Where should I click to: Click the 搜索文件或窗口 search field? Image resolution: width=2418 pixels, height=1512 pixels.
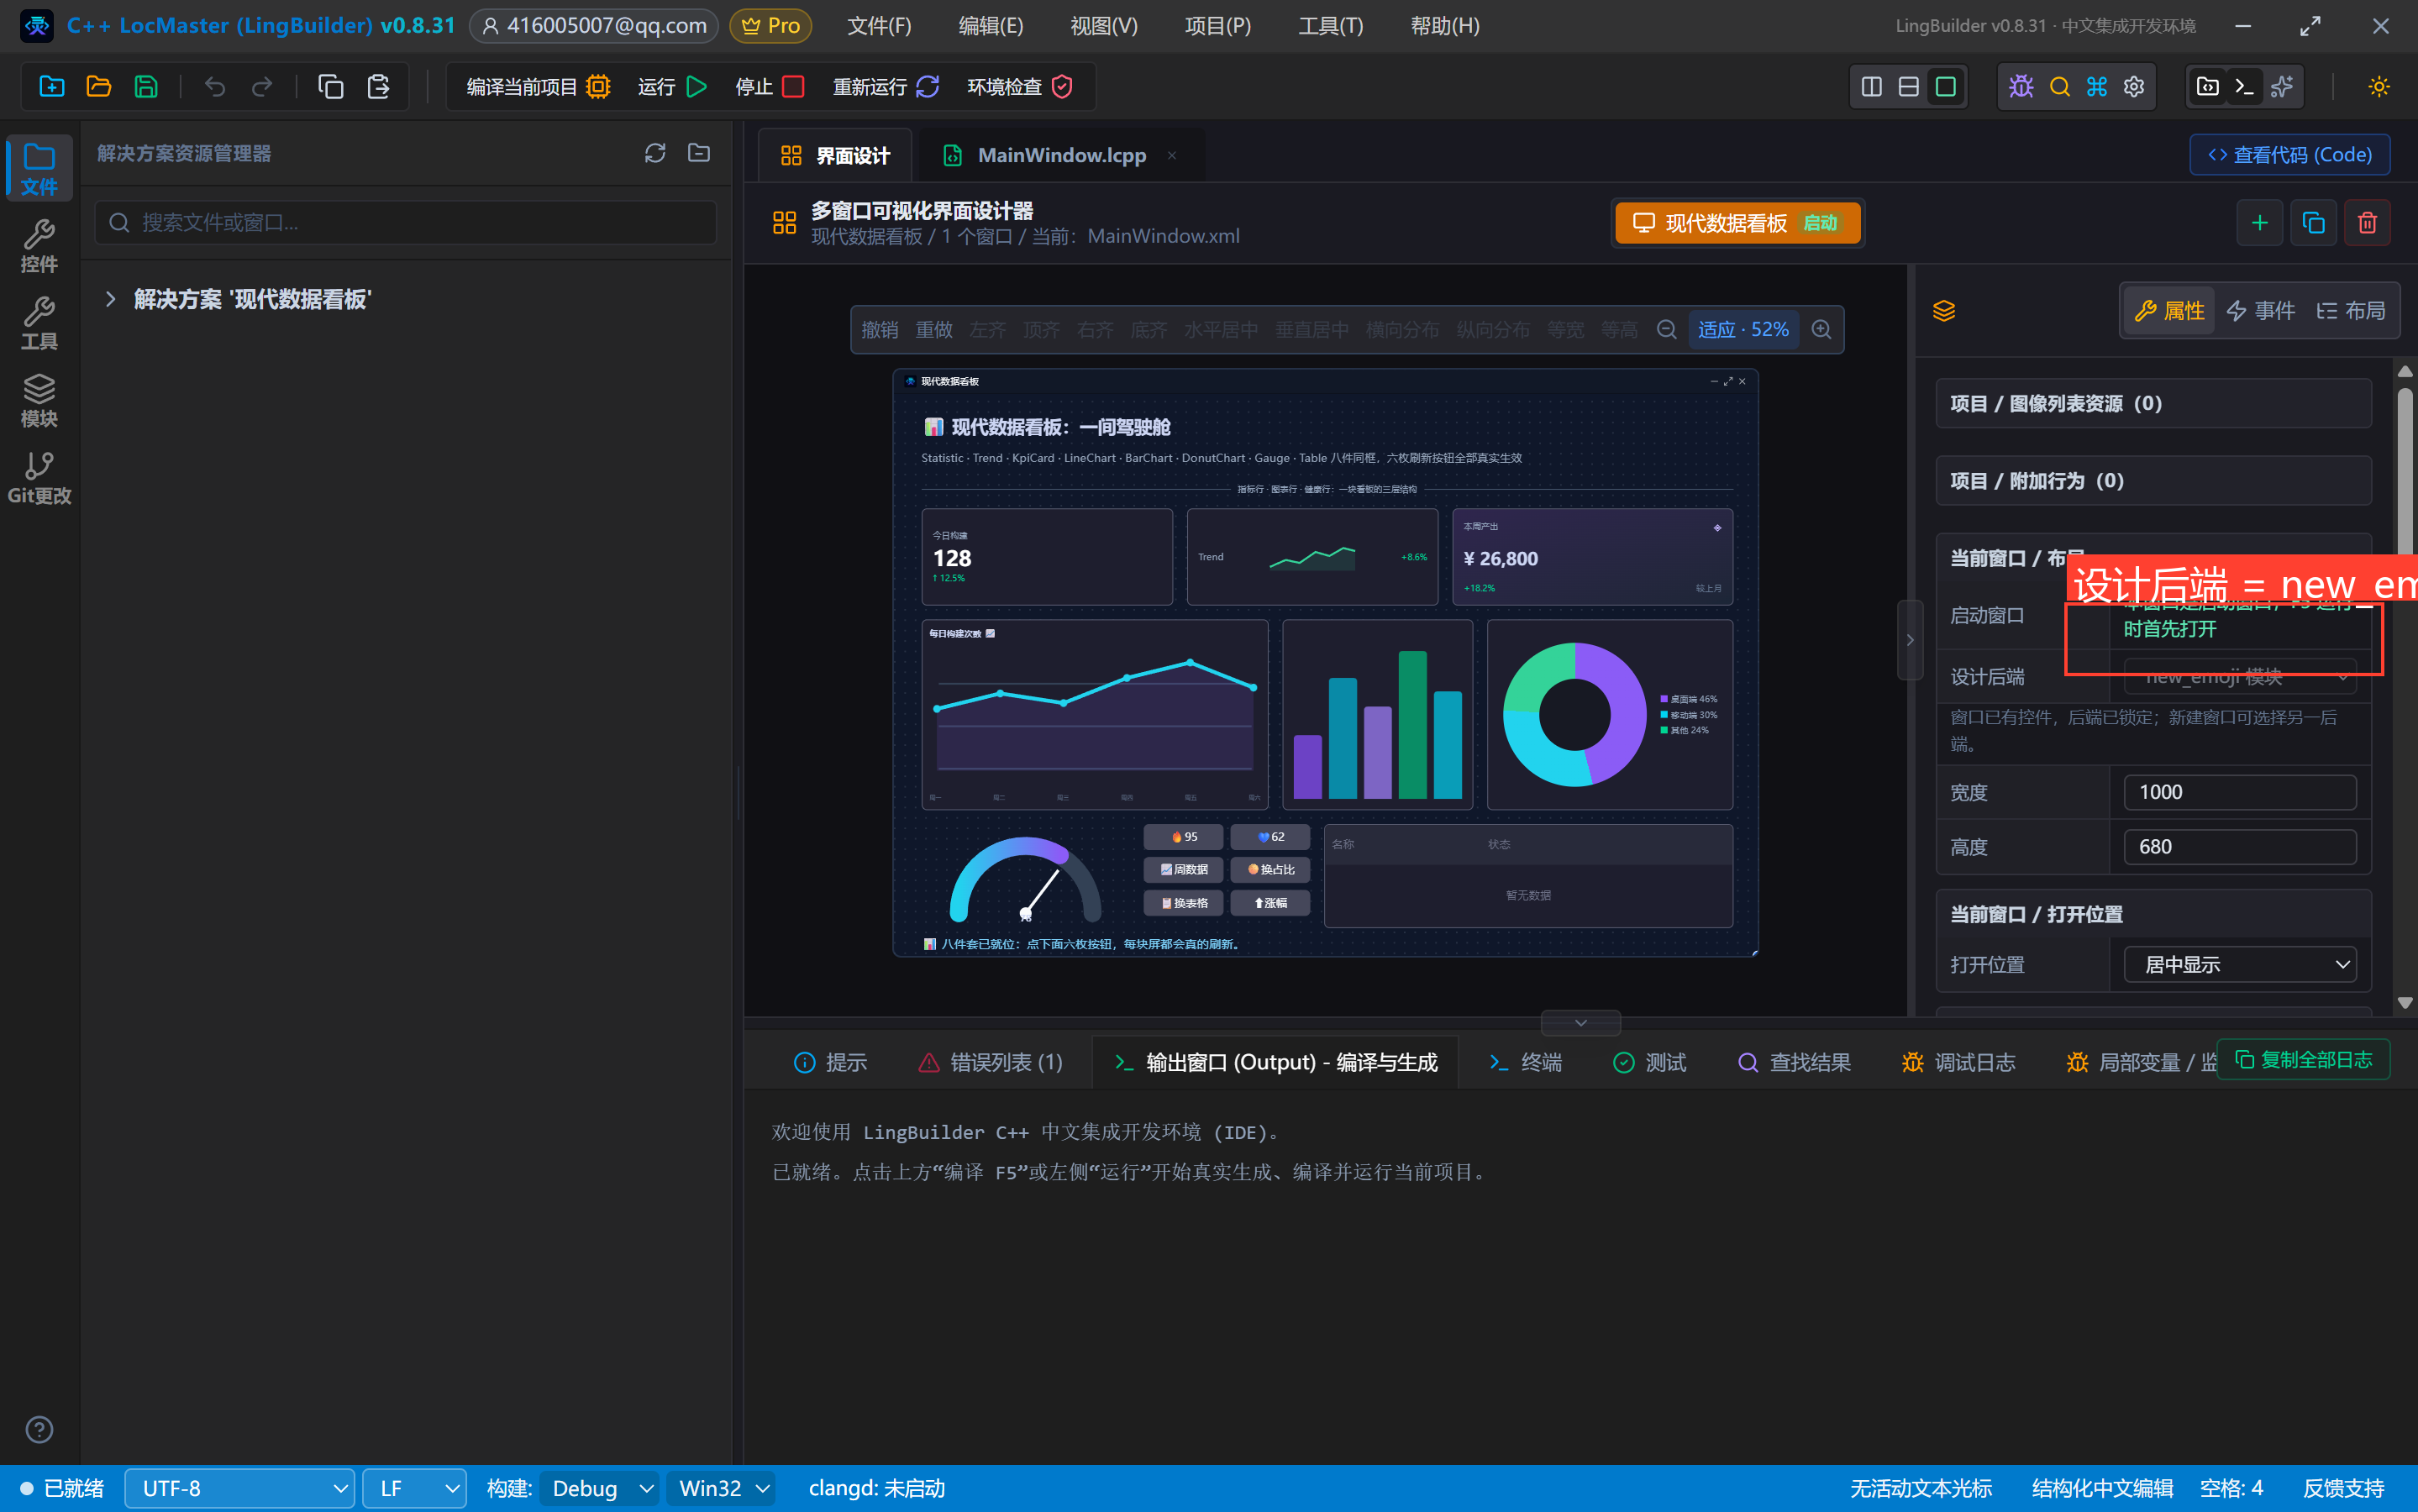(x=405, y=222)
